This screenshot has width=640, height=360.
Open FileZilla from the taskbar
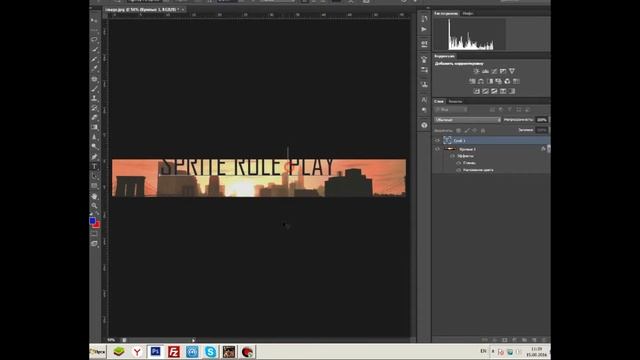(174, 351)
